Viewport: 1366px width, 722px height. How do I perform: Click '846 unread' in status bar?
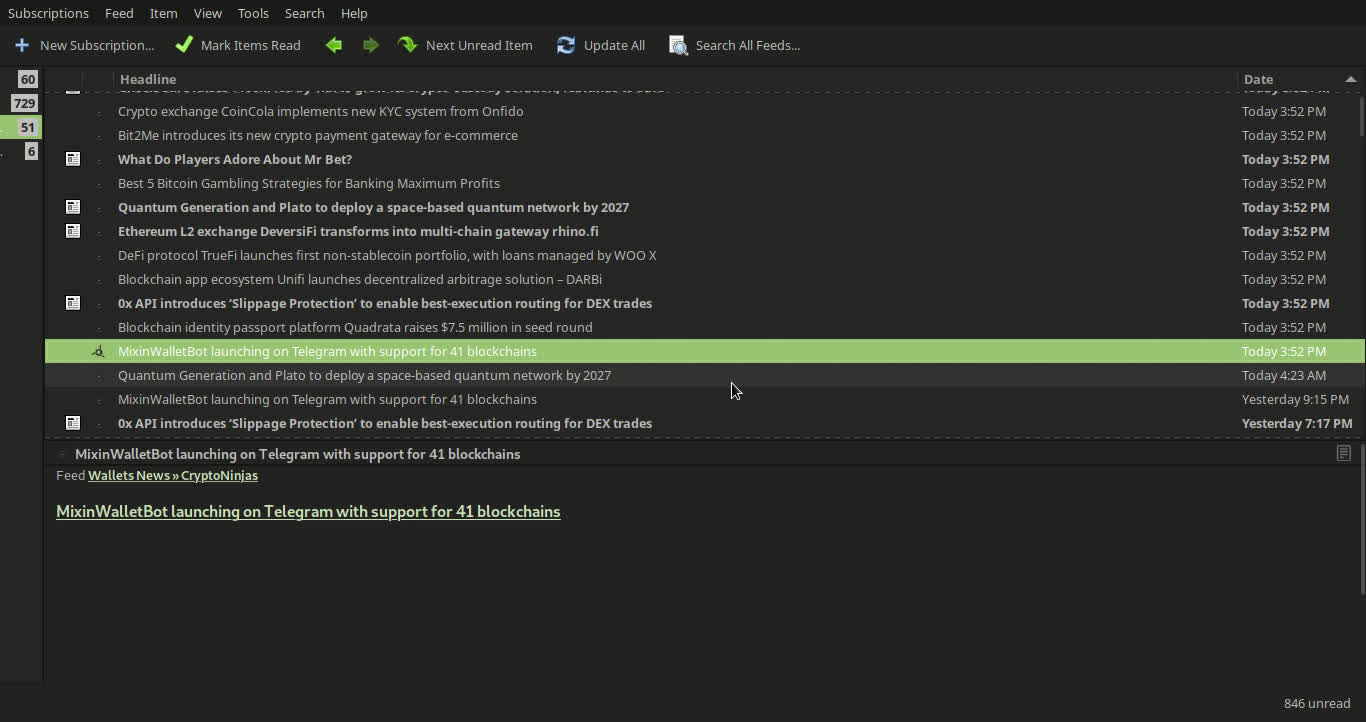(x=1317, y=703)
